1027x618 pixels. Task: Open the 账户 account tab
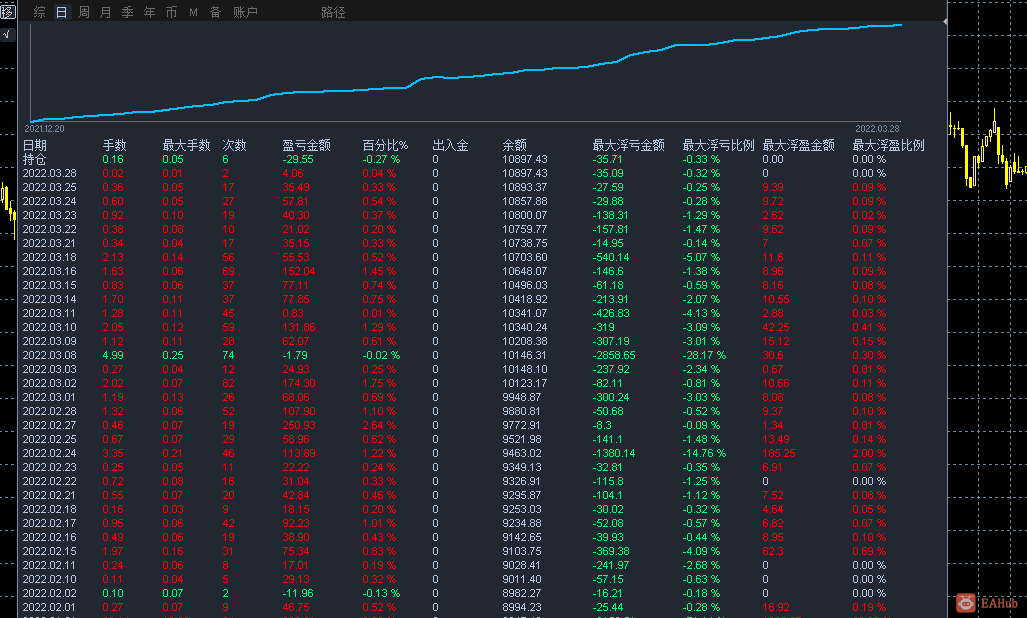pyautogui.click(x=246, y=12)
